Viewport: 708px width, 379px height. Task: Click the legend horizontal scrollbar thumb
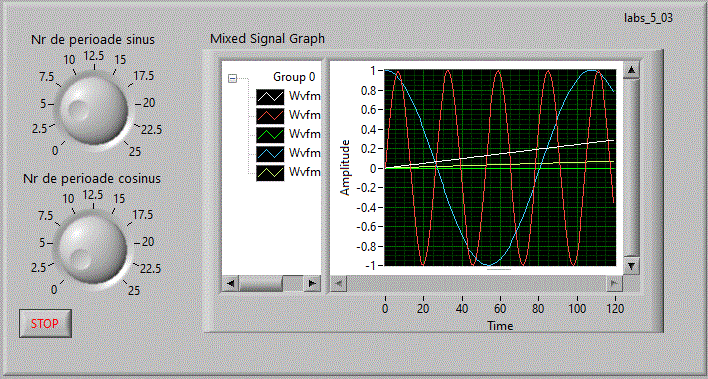261,284
